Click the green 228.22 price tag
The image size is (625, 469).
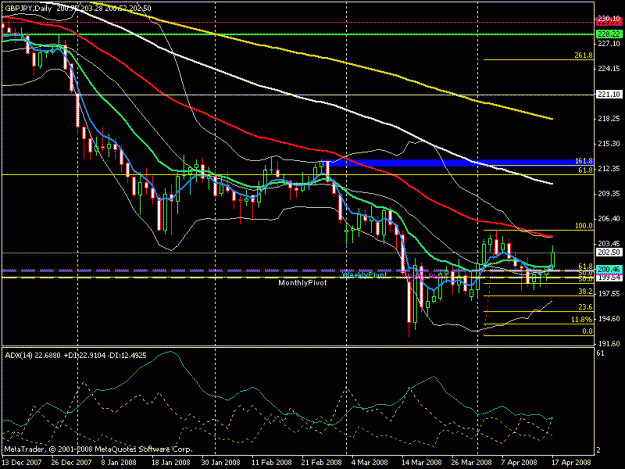pyautogui.click(x=609, y=34)
